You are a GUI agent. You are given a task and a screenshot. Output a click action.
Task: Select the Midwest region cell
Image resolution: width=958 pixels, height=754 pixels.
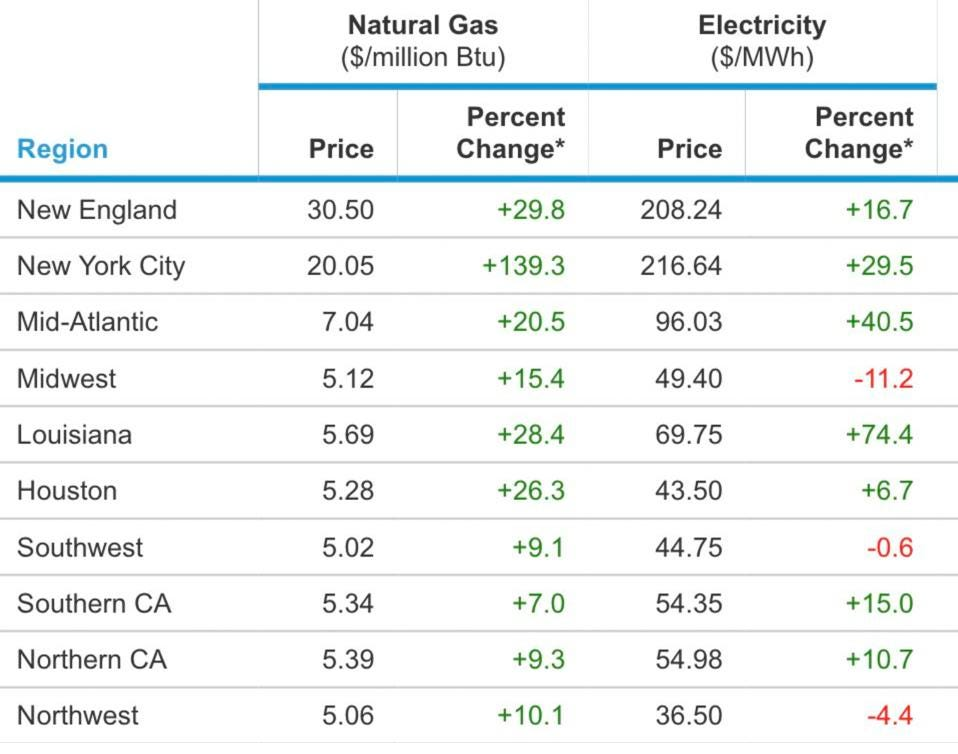(x=67, y=379)
